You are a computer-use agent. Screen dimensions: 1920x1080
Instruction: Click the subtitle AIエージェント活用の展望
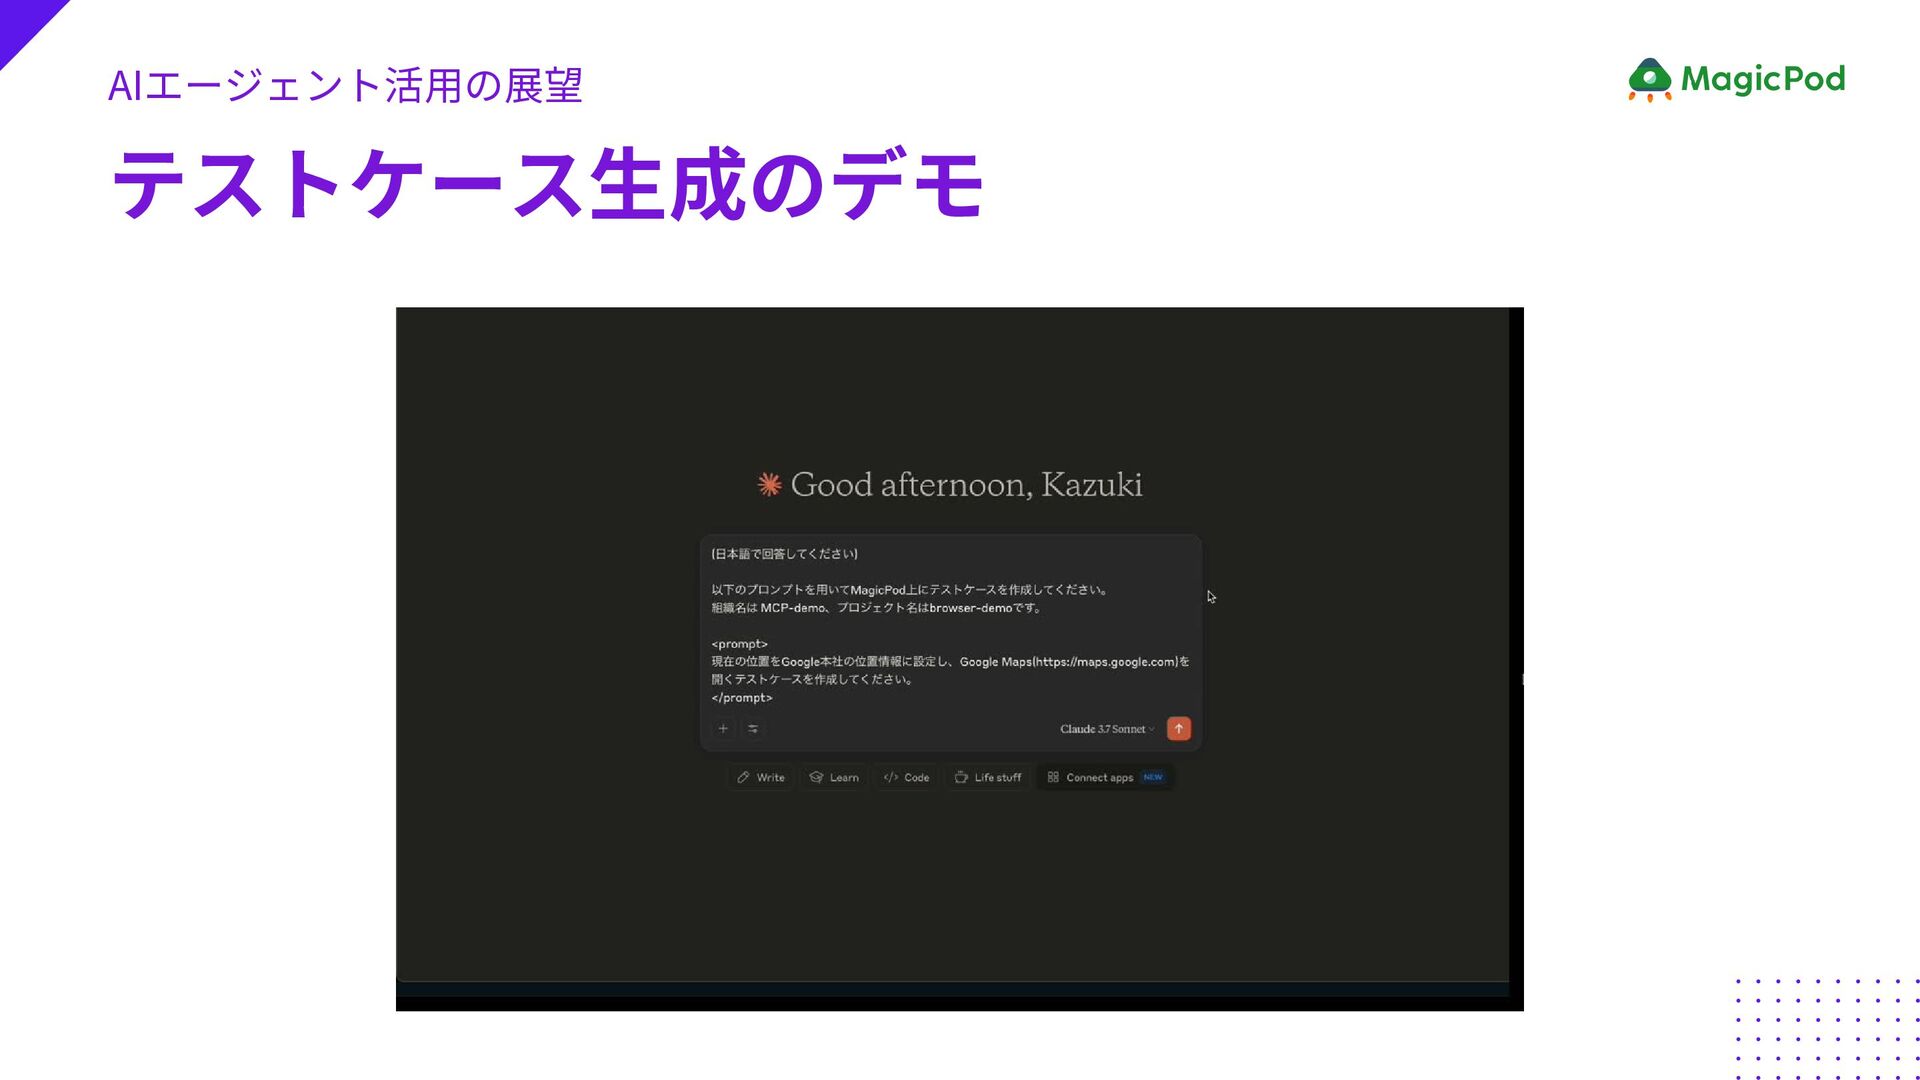(x=344, y=86)
